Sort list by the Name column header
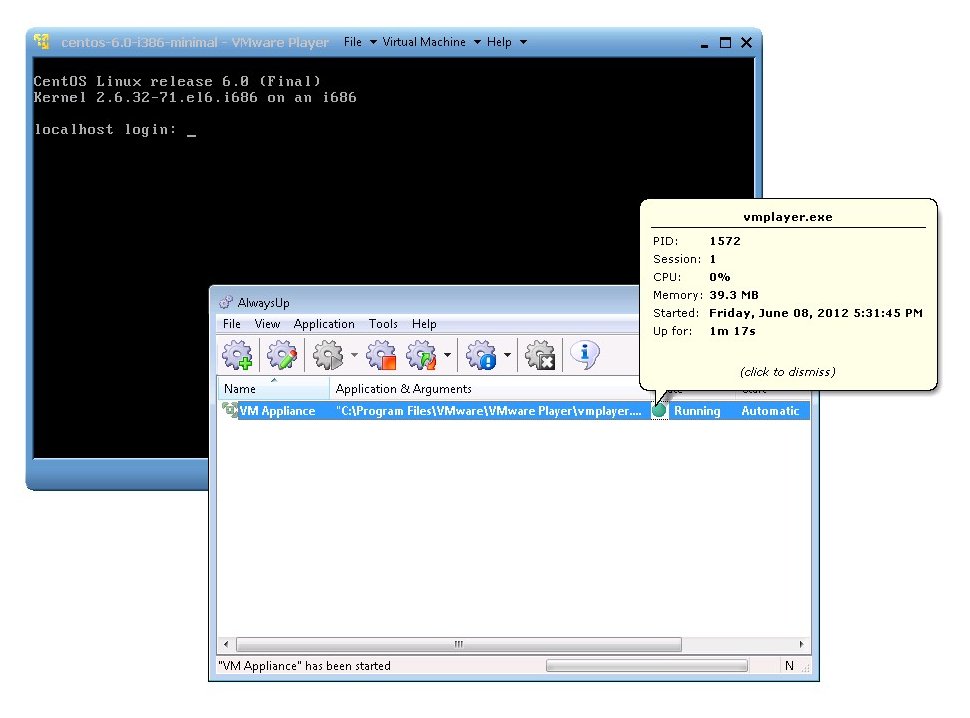The width and height of the screenshot is (970, 718). point(273,389)
